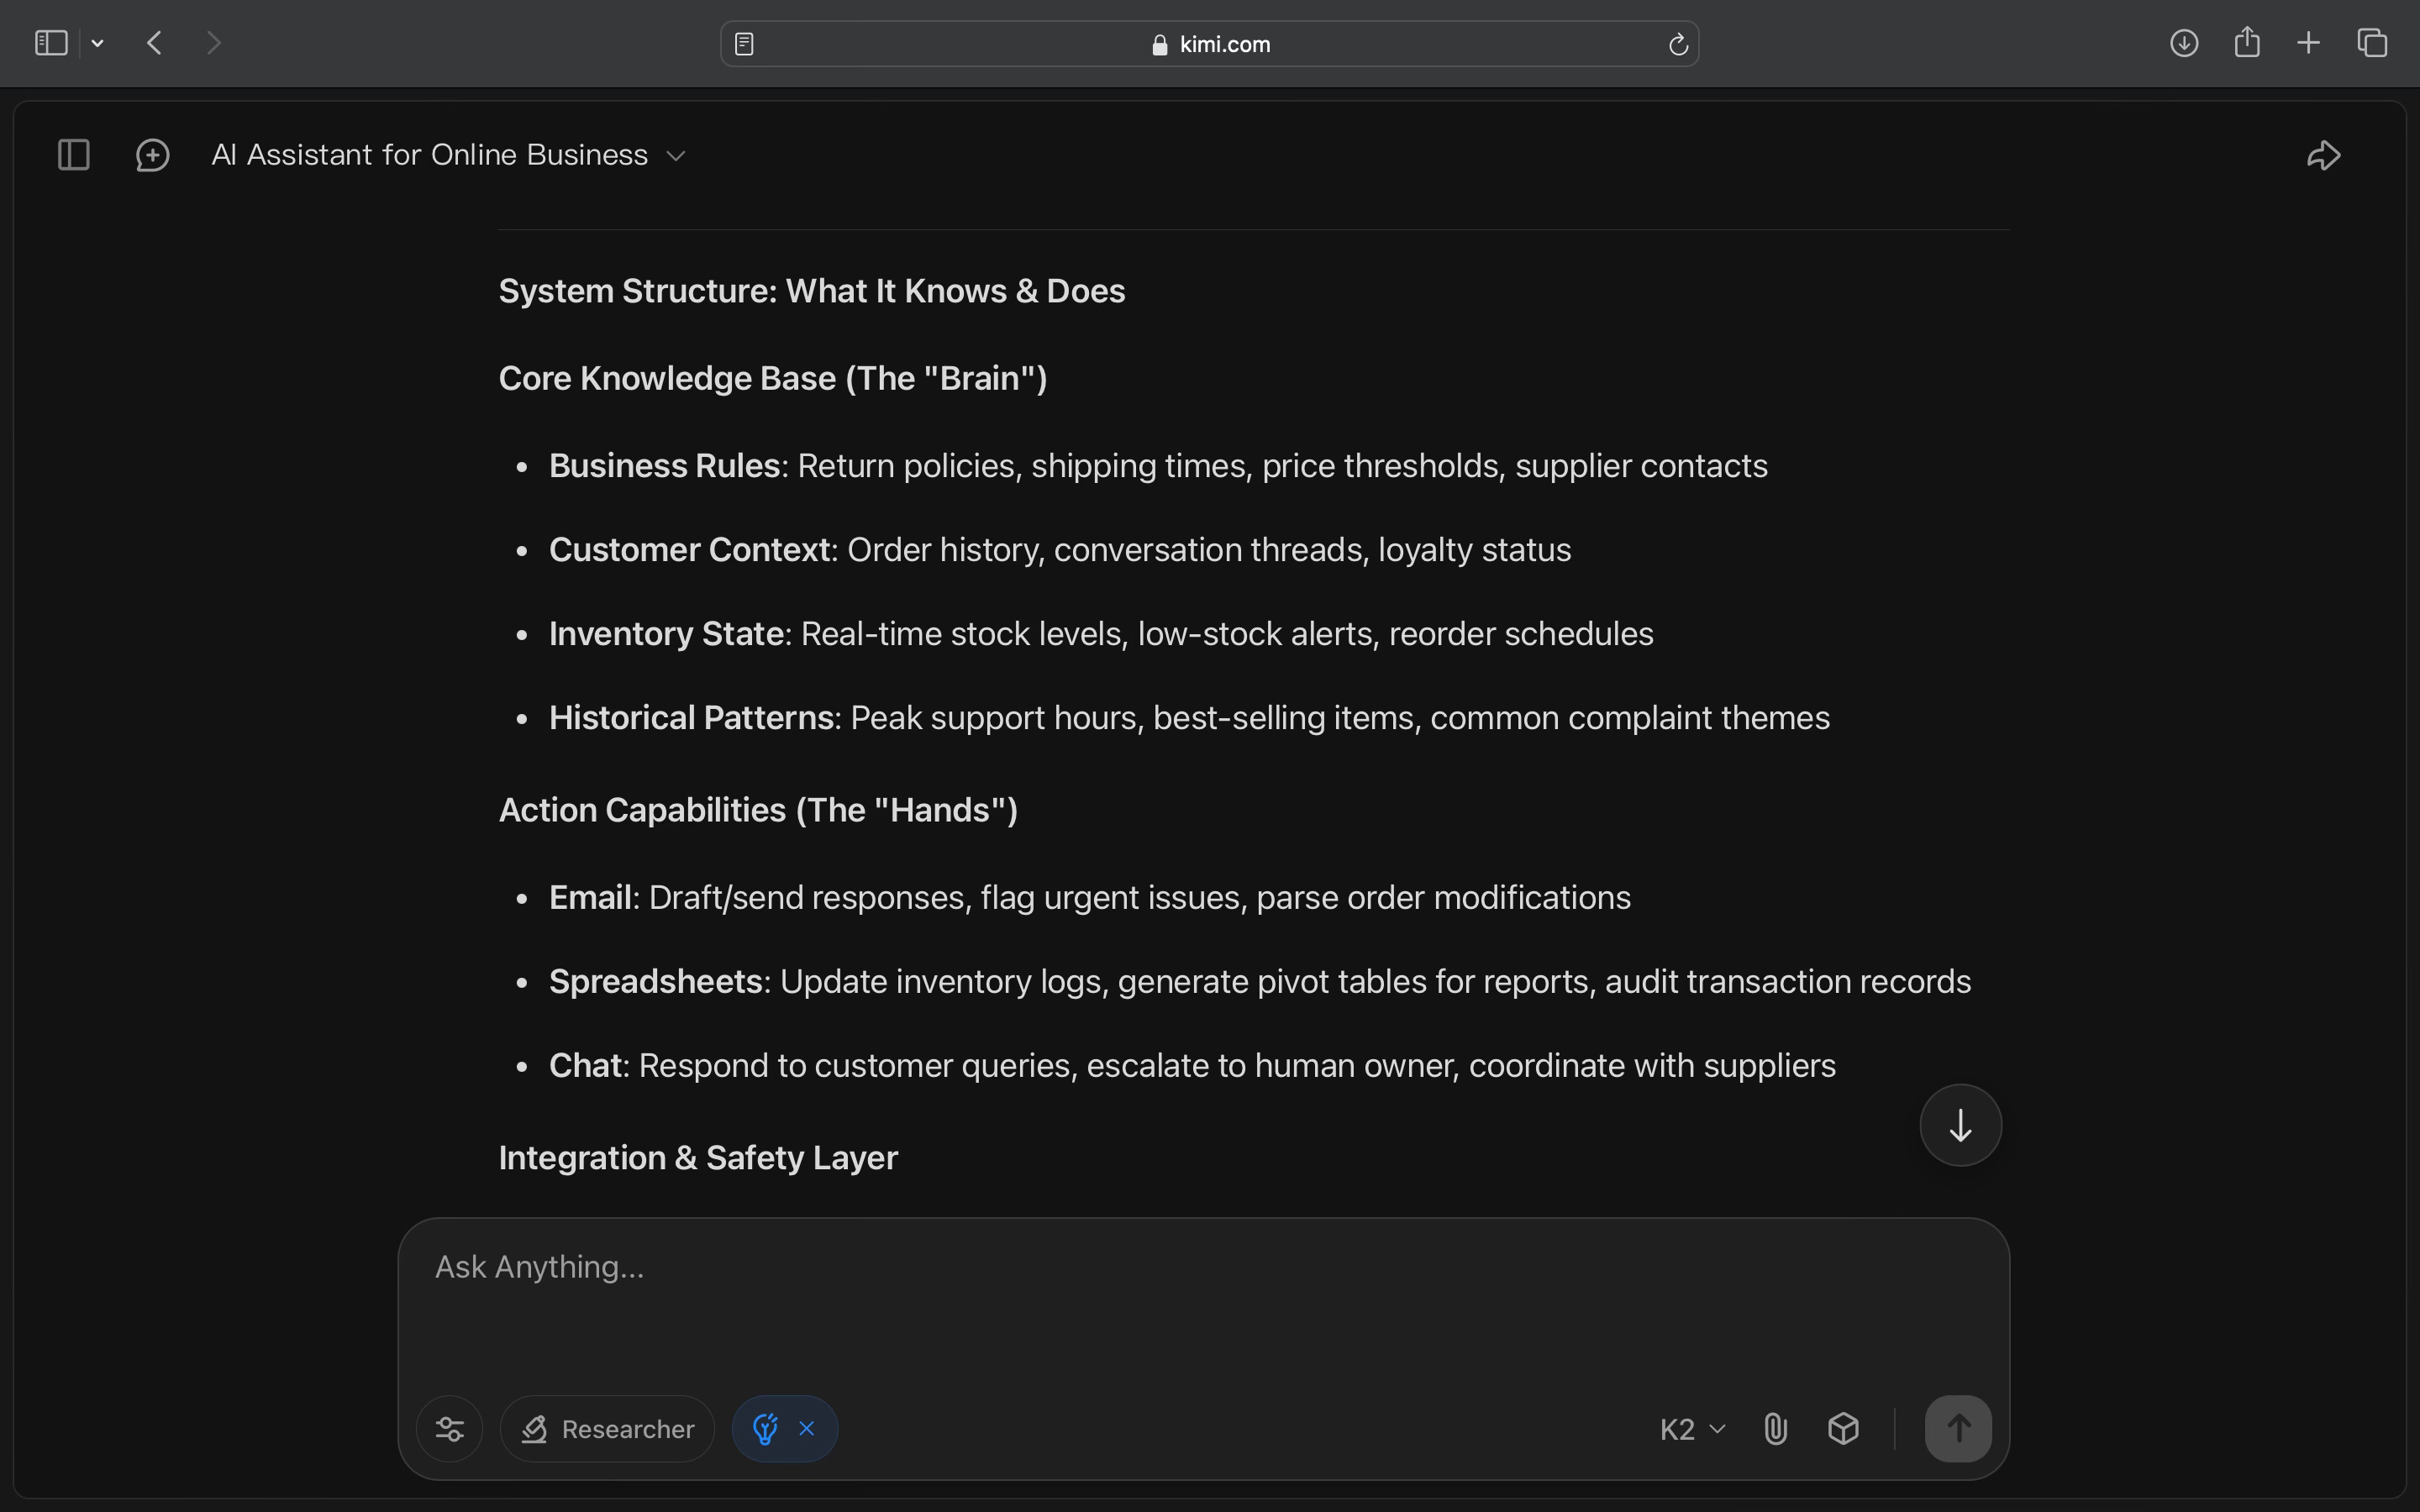The image size is (2420, 1512).
Task: Toggle the Kimi sidebar panel icon
Action: 74,155
